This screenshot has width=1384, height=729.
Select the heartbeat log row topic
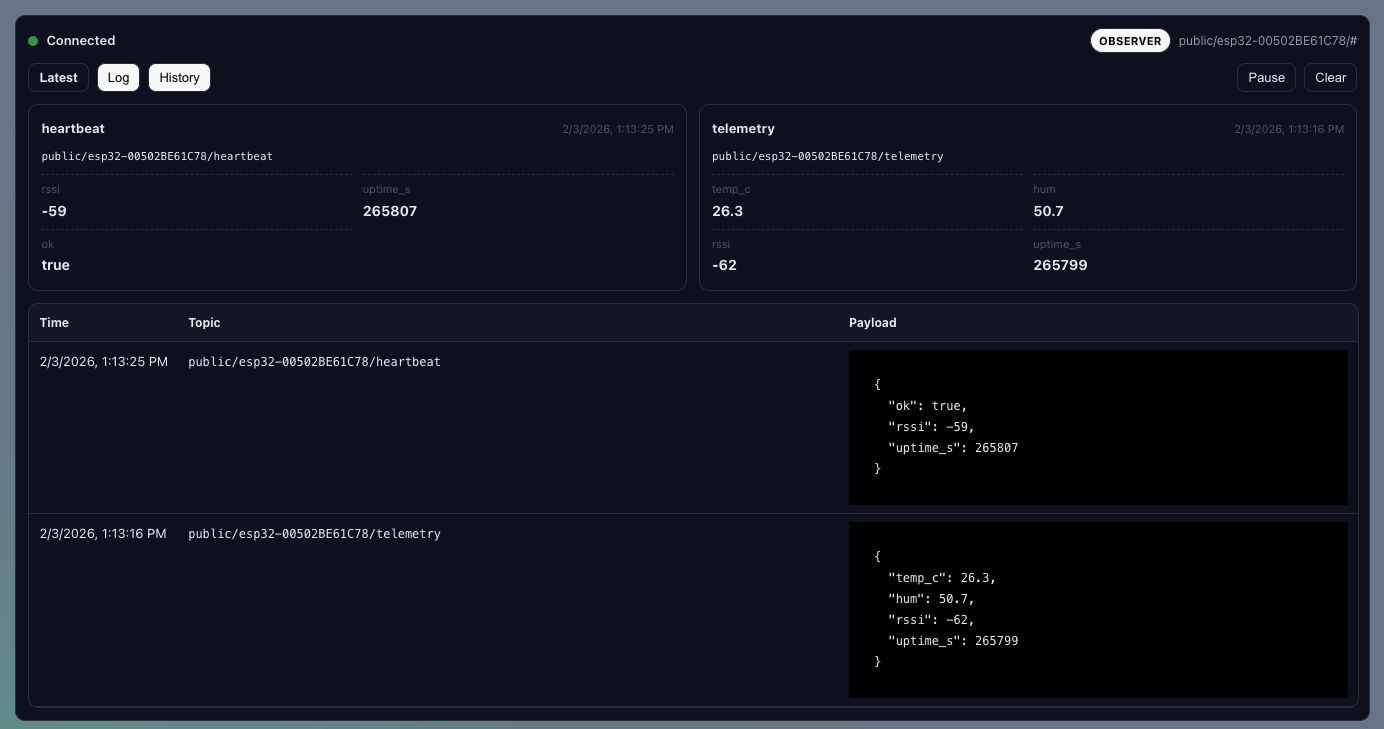pos(314,362)
